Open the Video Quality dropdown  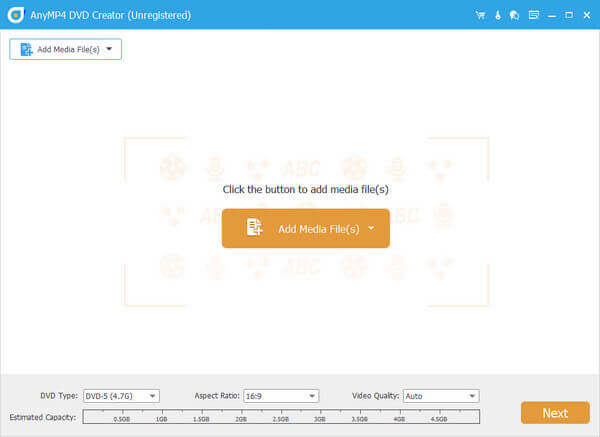click(441, 396)
